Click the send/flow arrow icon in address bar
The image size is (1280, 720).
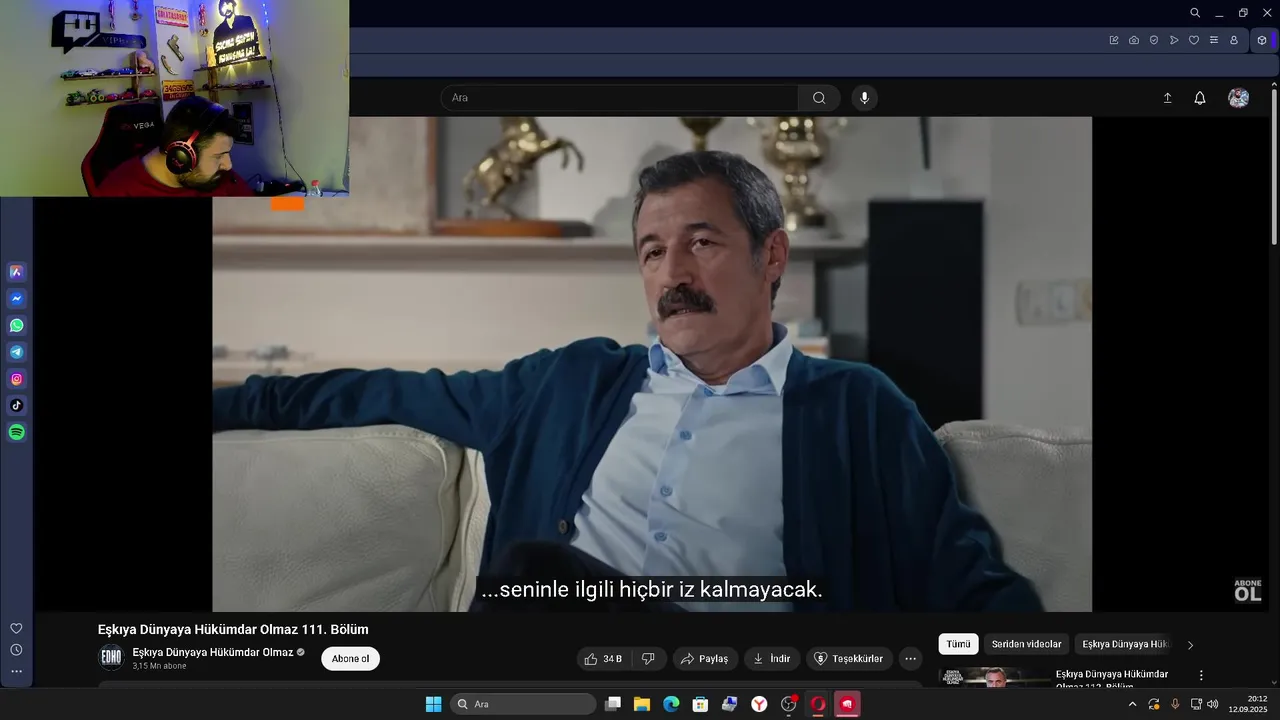[x=1174, y=40]
